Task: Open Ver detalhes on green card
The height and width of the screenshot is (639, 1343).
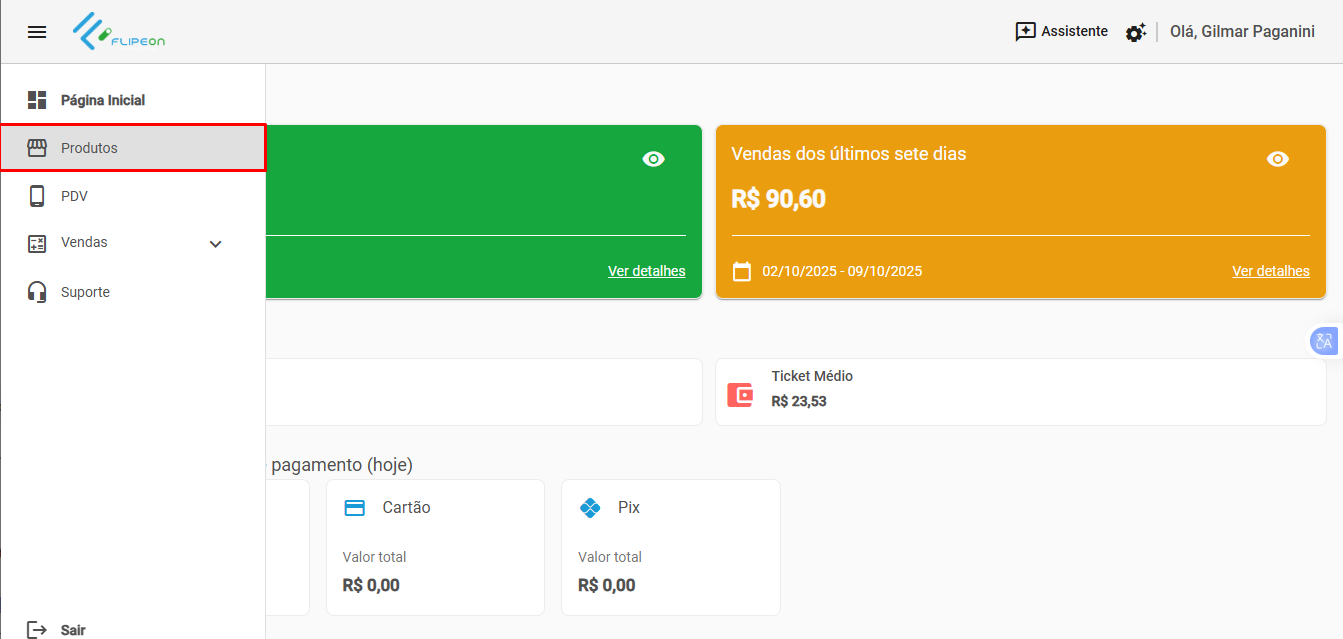Action: [646, 271]
